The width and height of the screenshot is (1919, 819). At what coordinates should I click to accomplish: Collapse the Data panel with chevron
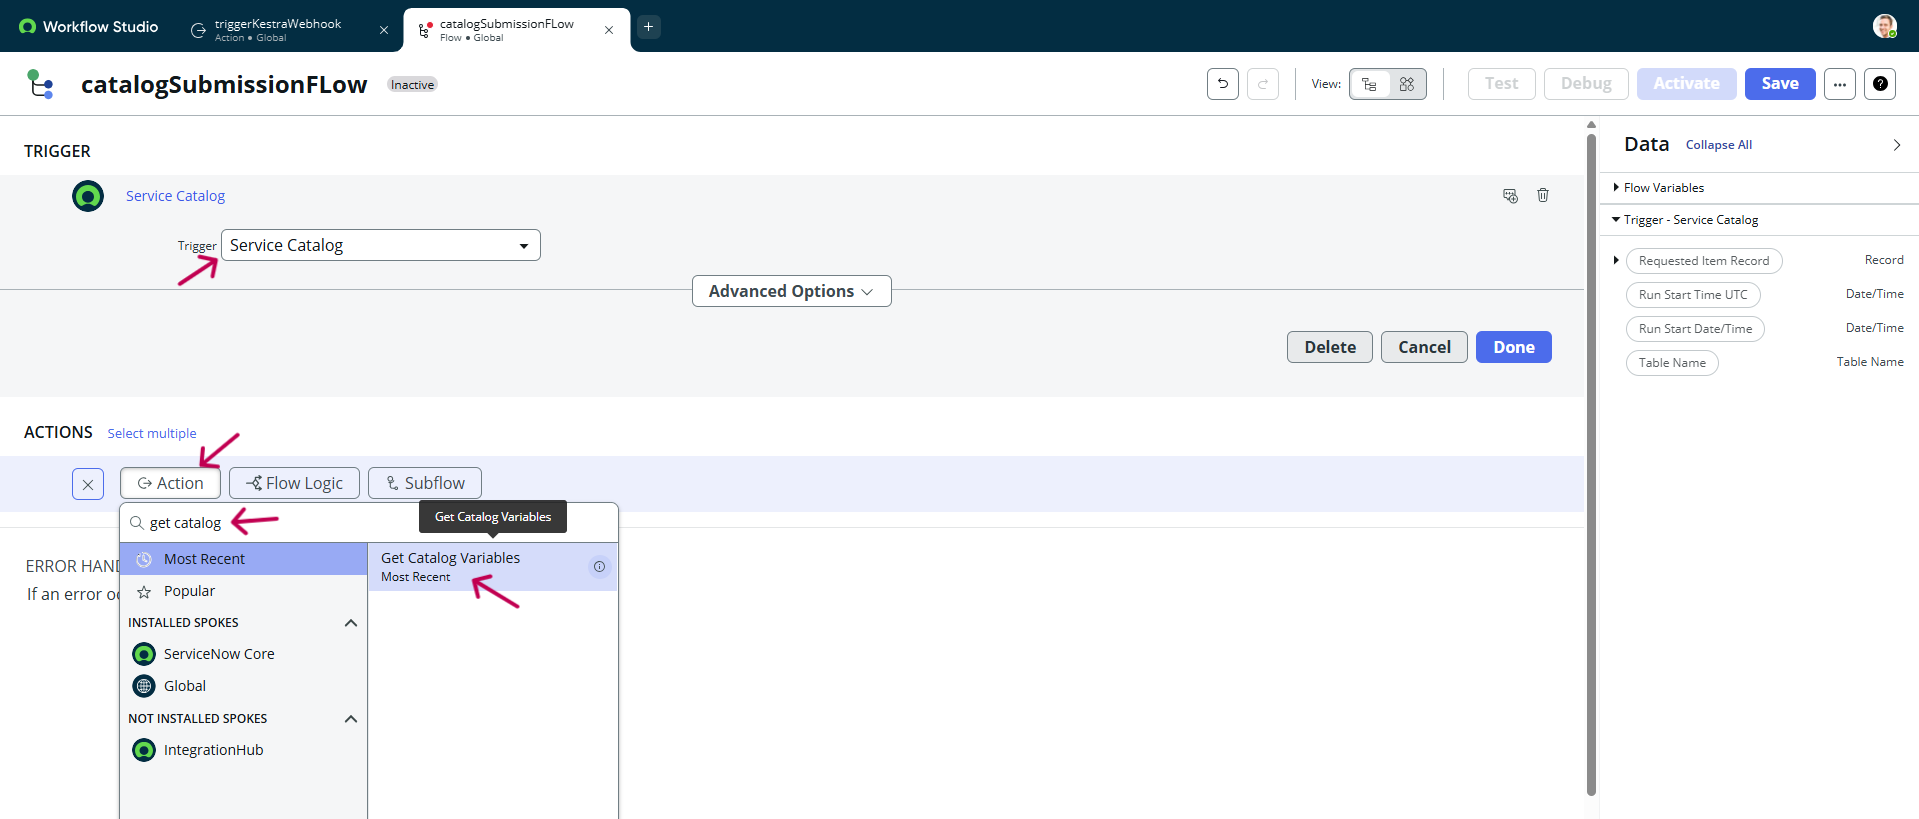[1896, 145]
